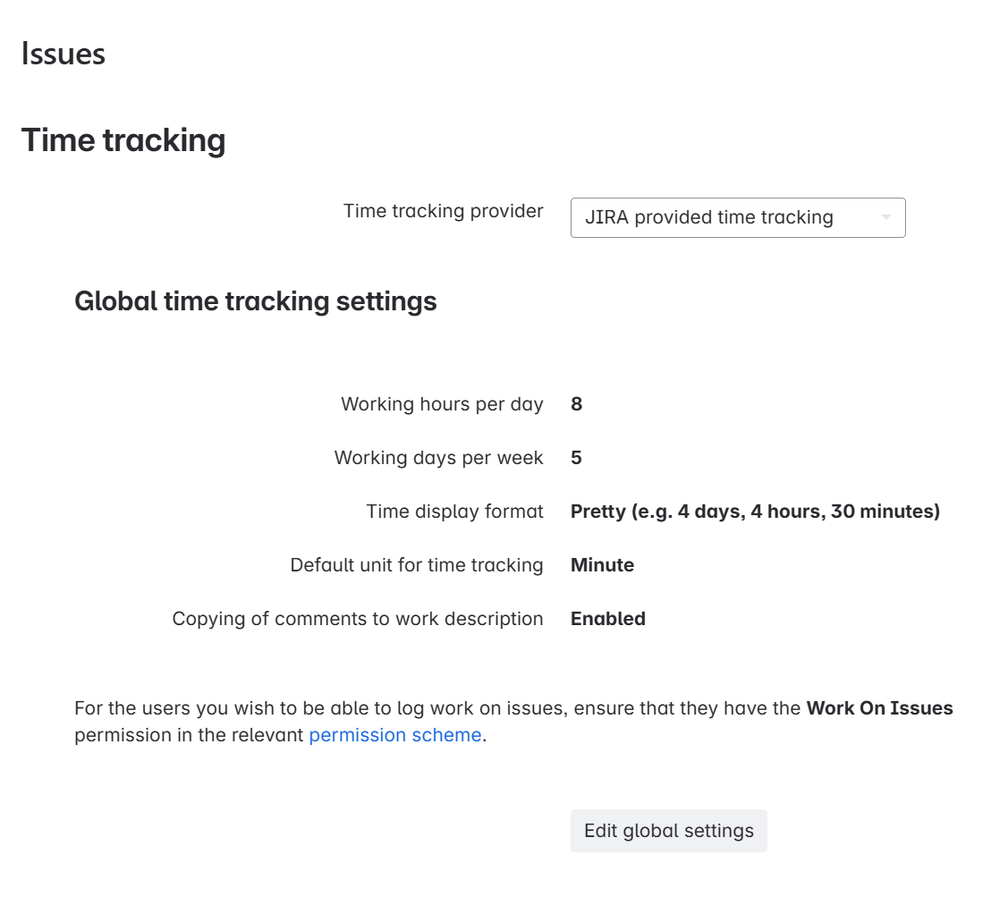Open the permission scheme link
Screen dimensions: 999x905
[394, 735]
